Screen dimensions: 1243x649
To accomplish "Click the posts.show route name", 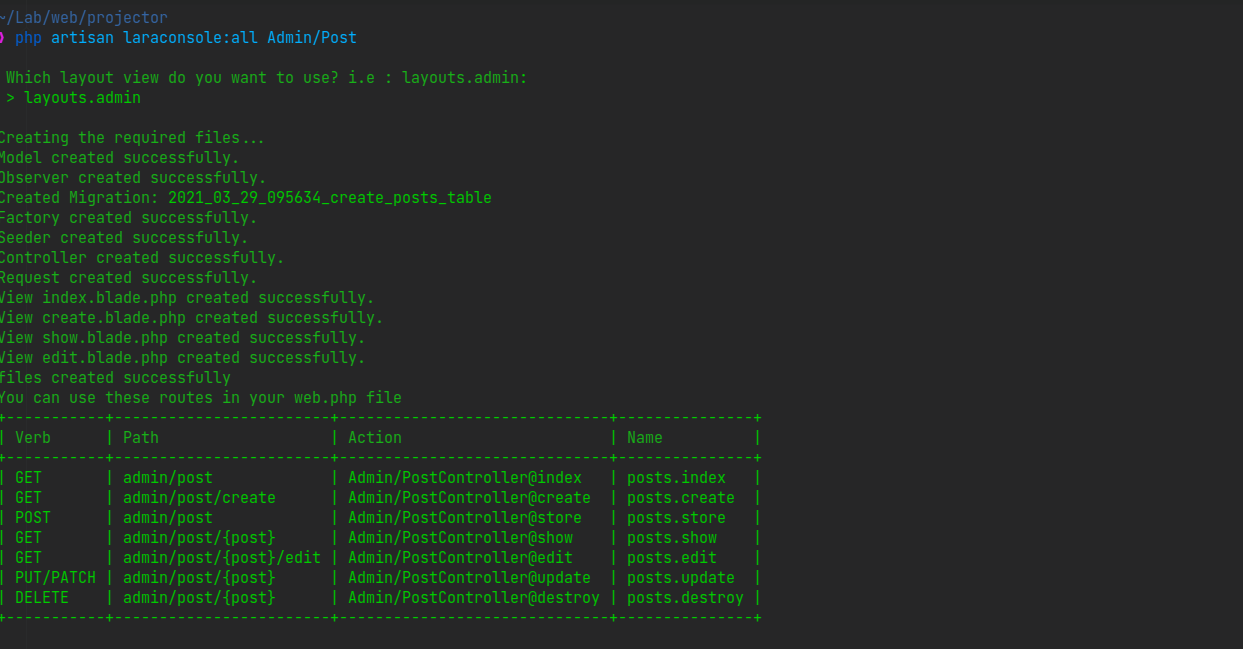I will [x=672, y=538].
